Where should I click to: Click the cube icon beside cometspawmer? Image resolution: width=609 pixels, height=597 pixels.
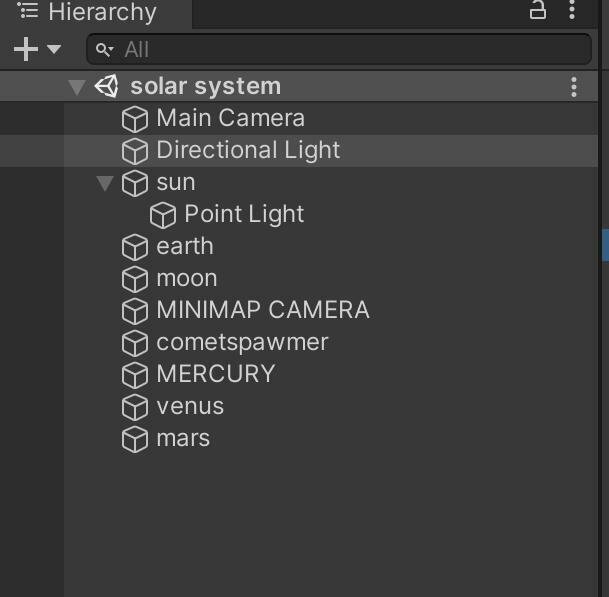(x=135, y=343)
